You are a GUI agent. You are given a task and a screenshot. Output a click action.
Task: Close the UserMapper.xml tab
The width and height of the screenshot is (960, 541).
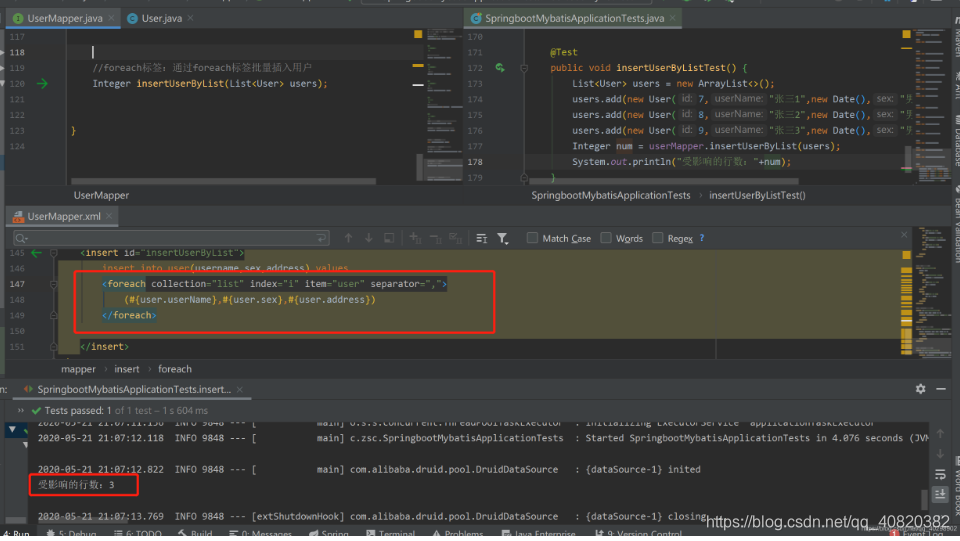(x=109, y=217)
